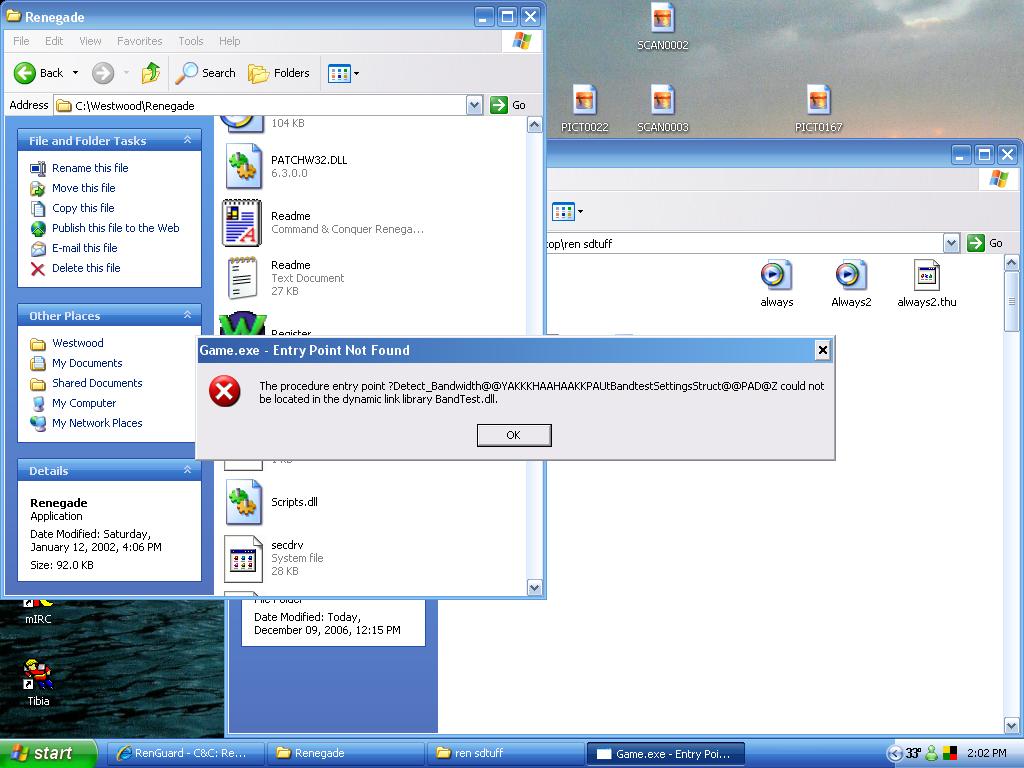This screenshot has height=768, width=1024.
Task: Select the PATCHW32.DLL file icon
Action: 242,166
